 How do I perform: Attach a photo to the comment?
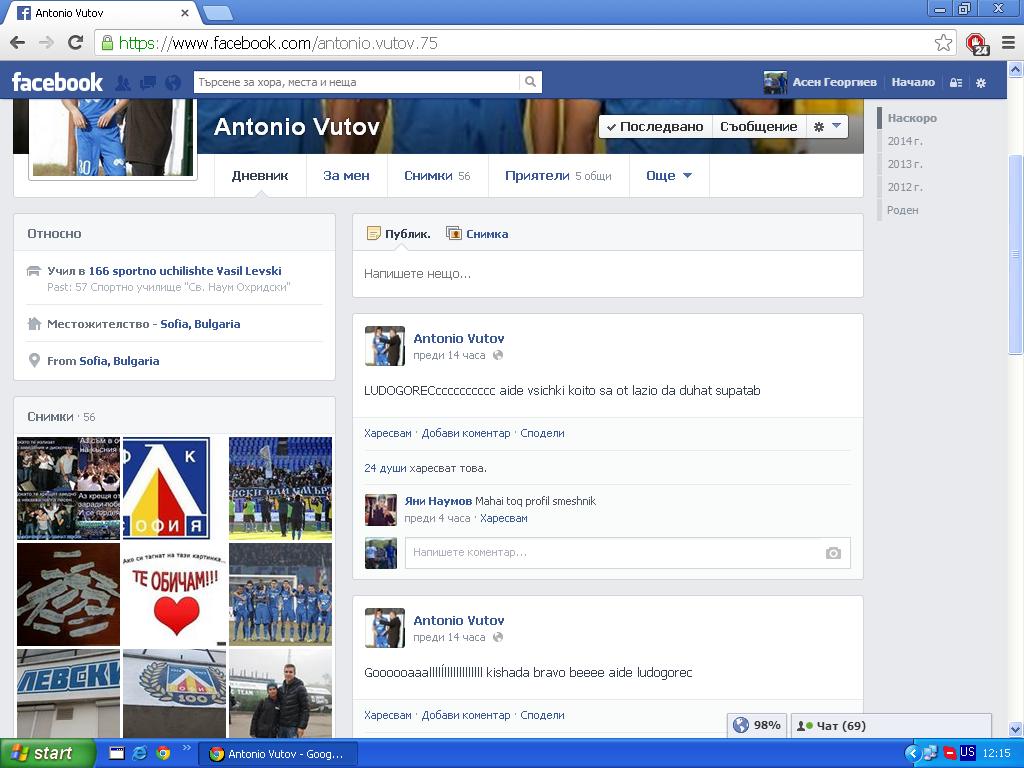pyautogui.click(x=833, y=553)
